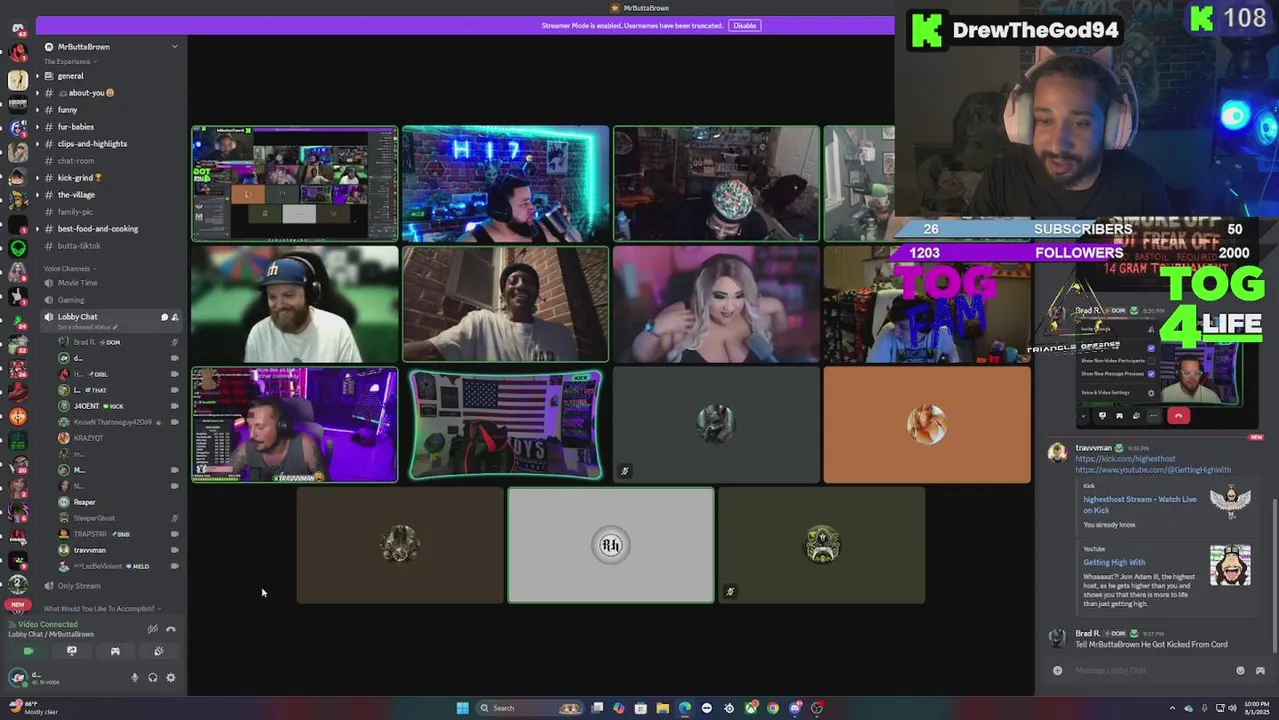
Task: Focus the purple-lit travvvman video tile
Action: point(295,425)
